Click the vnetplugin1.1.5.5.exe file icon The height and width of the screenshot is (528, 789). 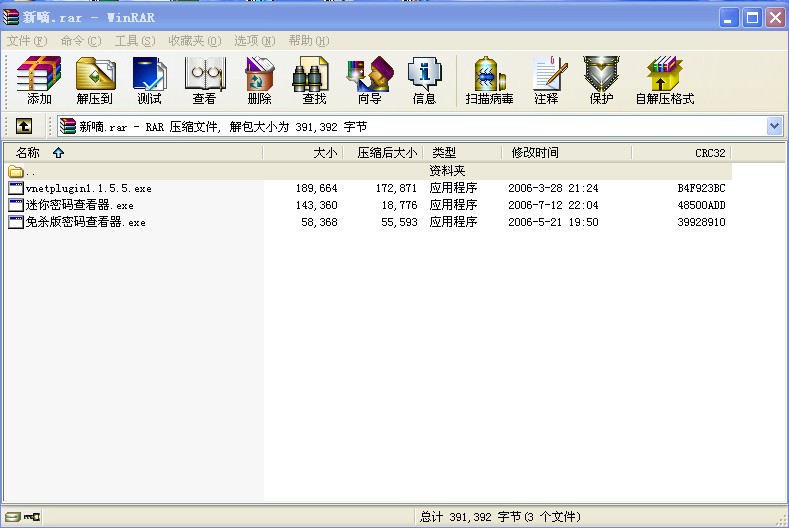click(x=16, y=188)
